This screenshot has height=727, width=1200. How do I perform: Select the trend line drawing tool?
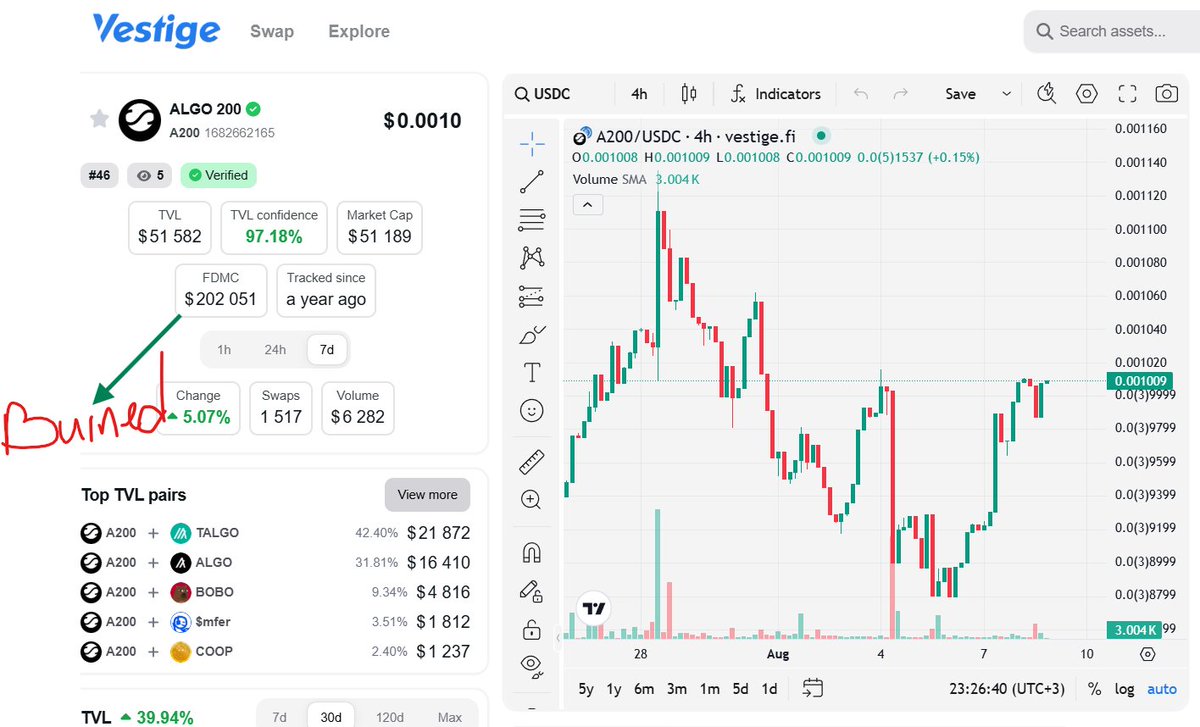click(532, 182)
